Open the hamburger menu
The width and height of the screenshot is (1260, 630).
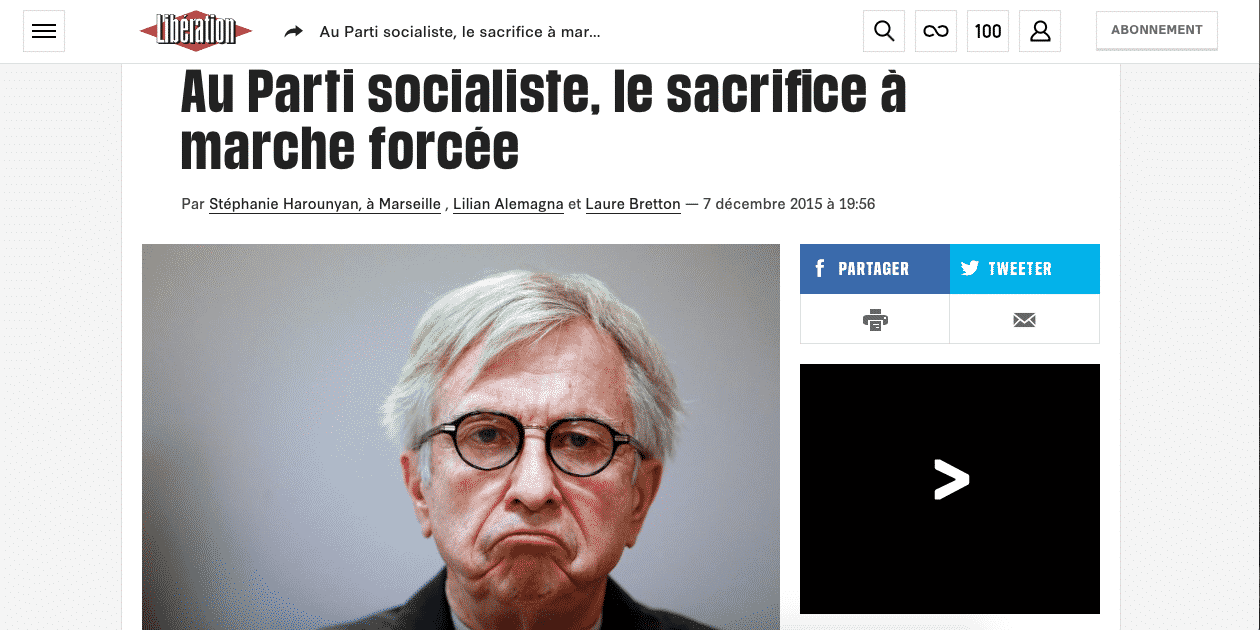click(x=44, y=31)
